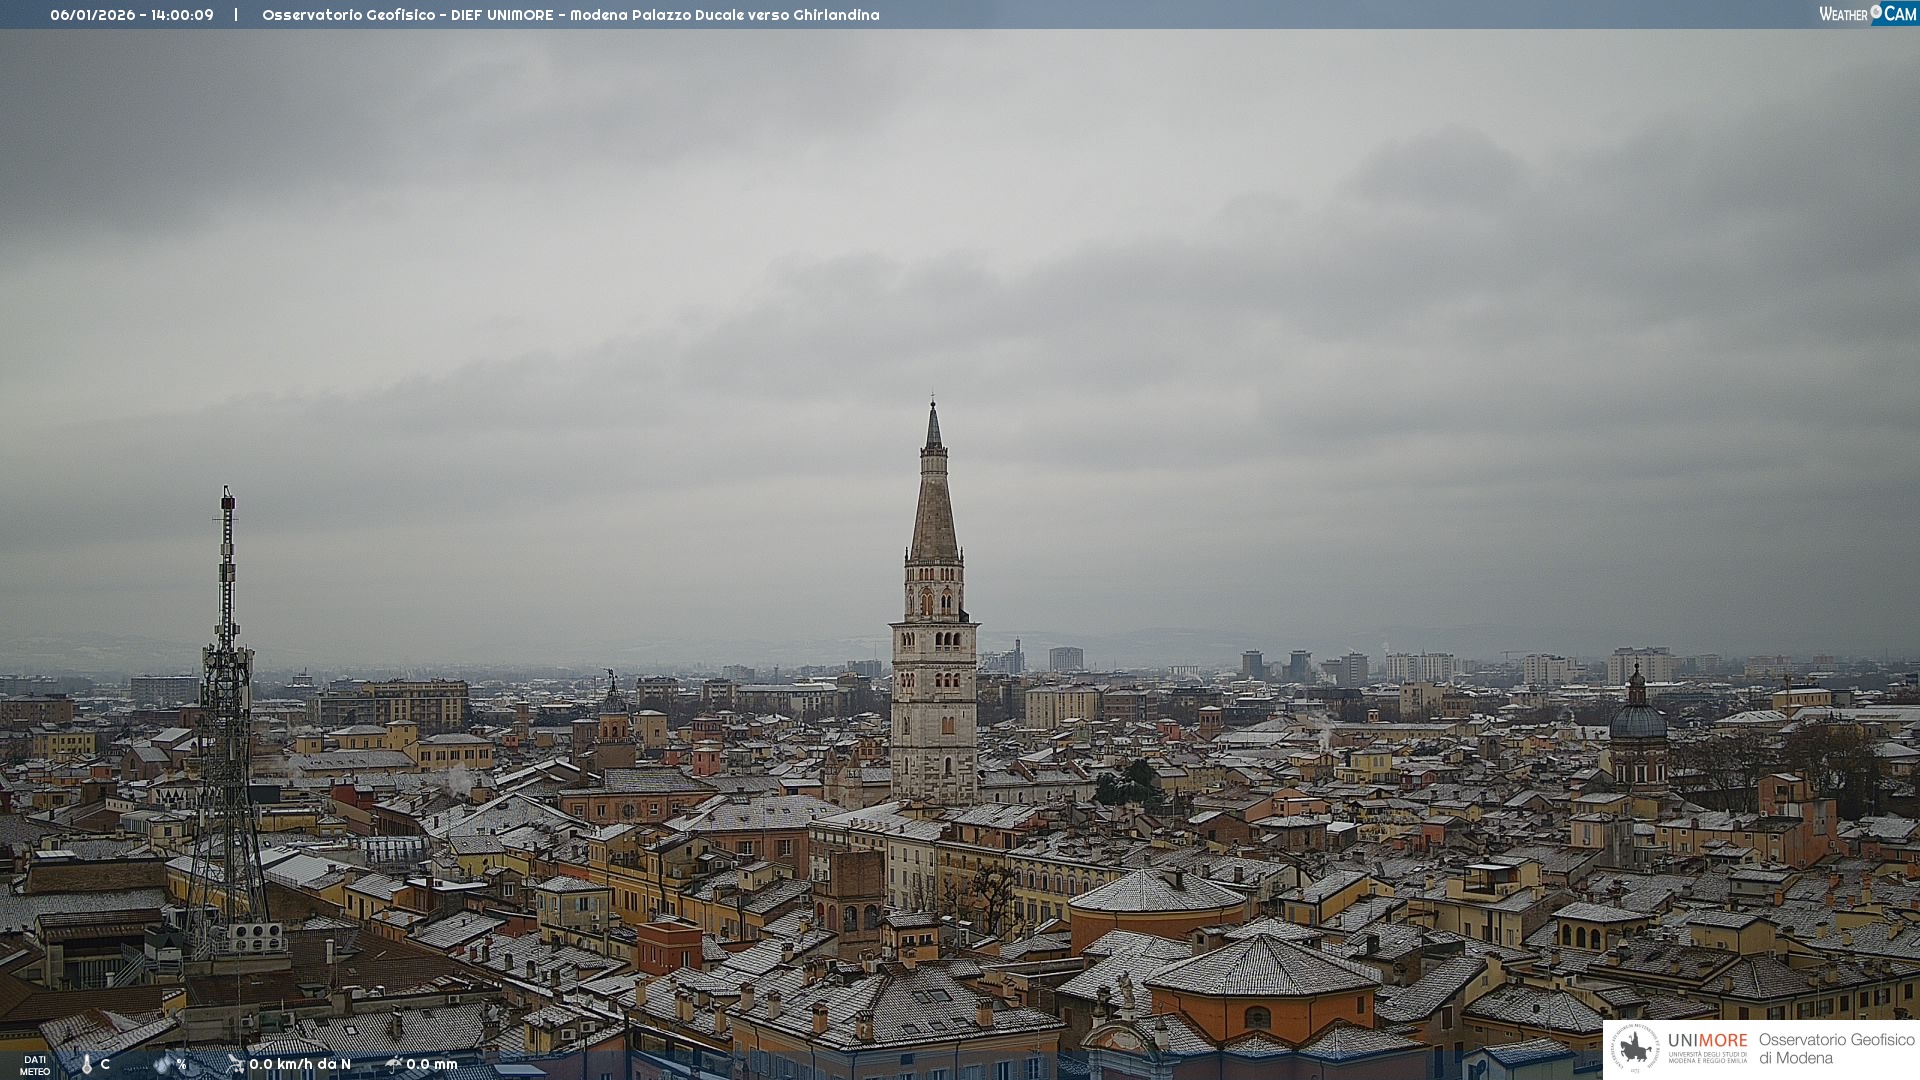Click the WeatherCam logo
The width and height of the screenshot is (1920, 1080).
pos(1867,14)
